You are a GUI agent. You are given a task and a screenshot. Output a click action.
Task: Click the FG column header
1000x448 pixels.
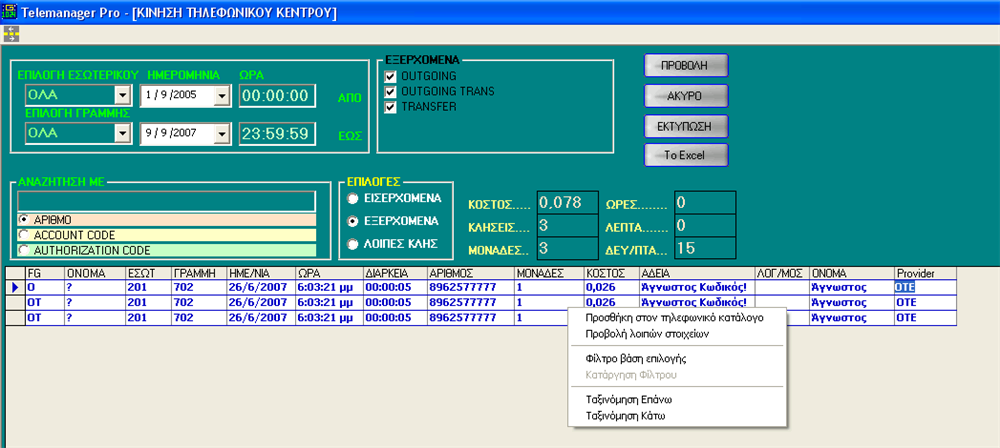[45, 273]
